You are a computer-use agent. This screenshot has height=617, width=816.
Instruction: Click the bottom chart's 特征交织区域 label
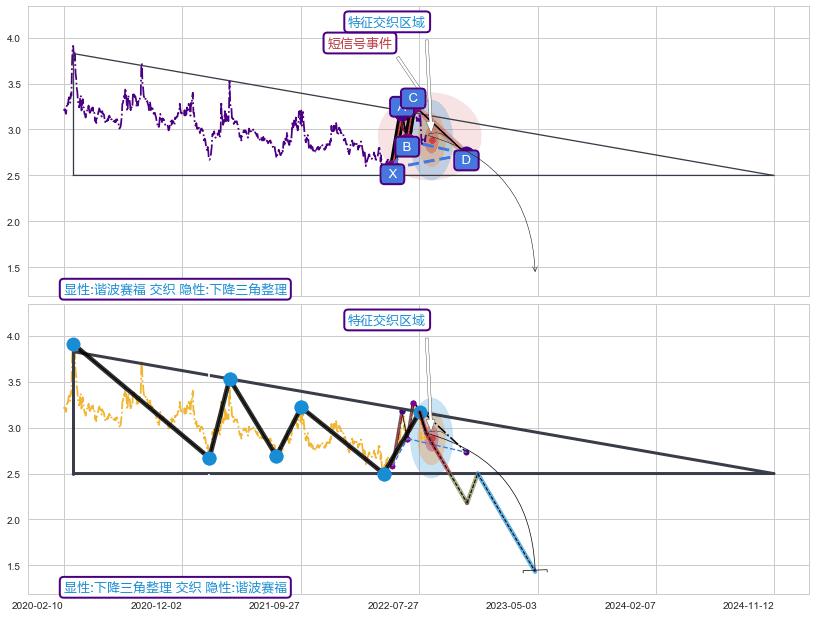pos(386,320)
